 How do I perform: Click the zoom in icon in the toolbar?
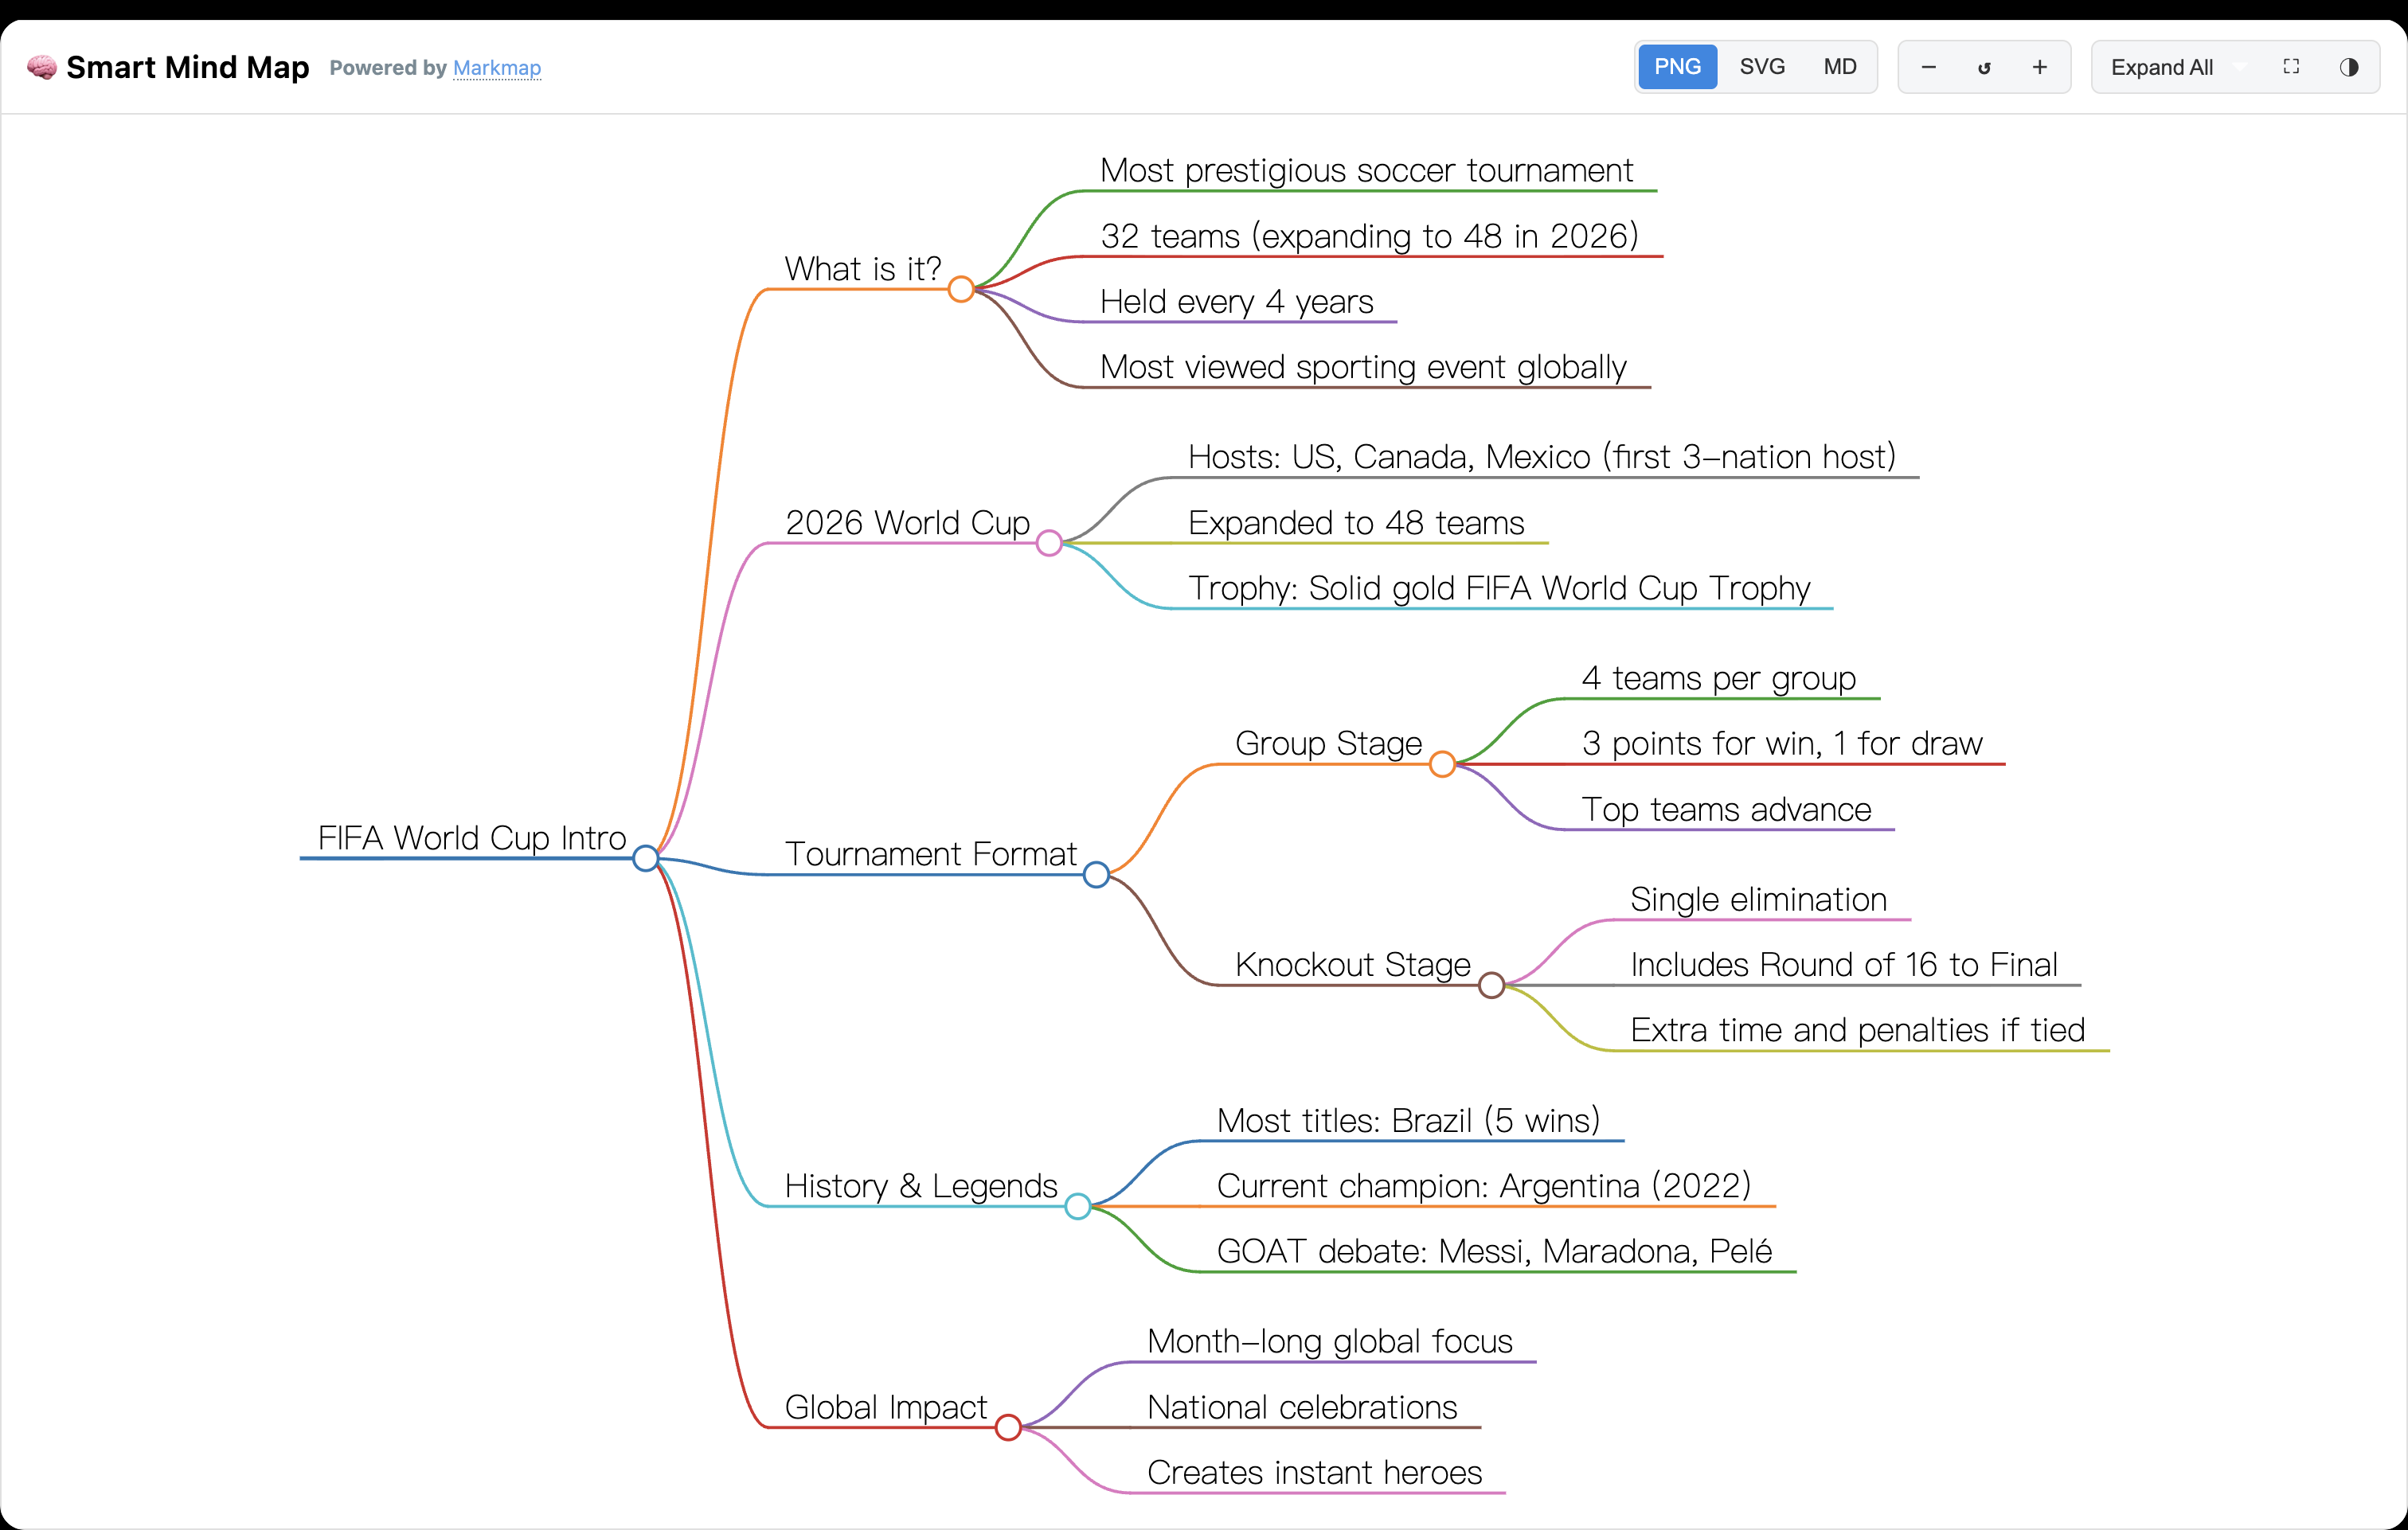(x=2039, y=67)
